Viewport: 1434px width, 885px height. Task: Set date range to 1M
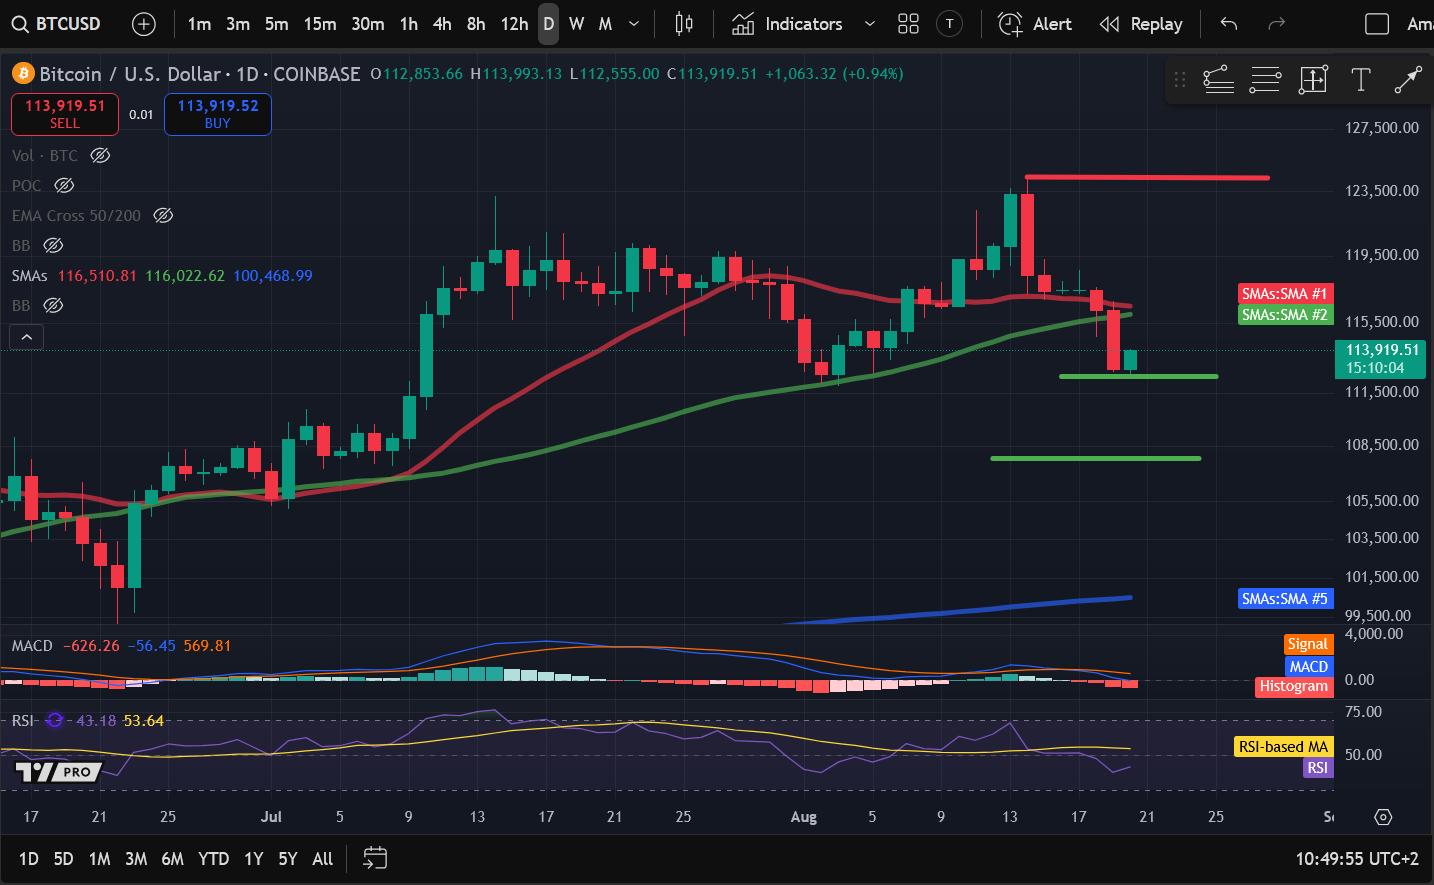point(99,859)
